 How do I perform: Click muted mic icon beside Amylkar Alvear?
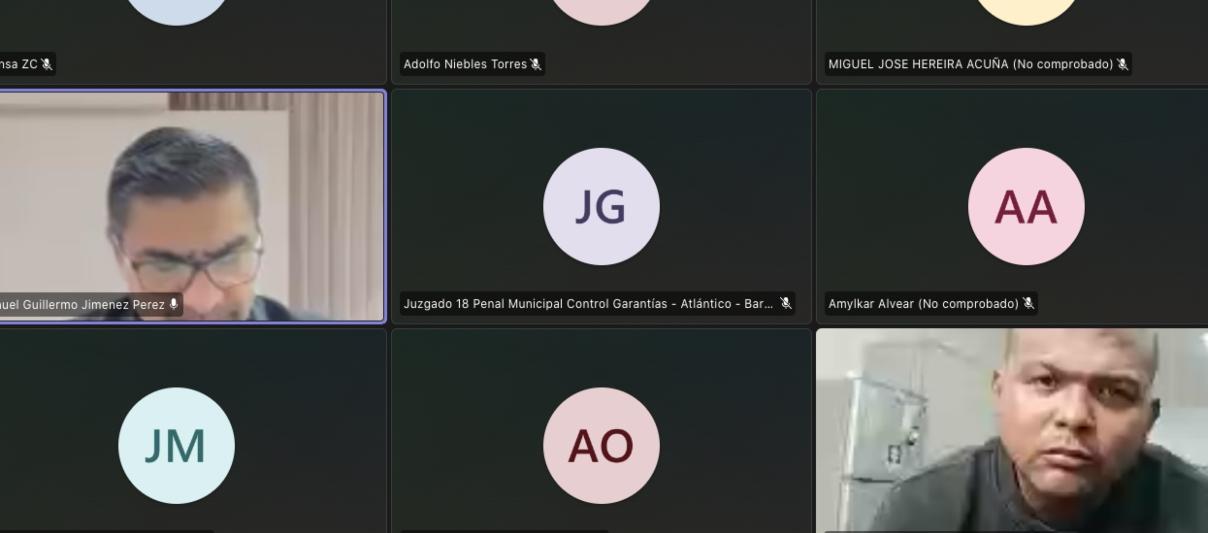1028,304
